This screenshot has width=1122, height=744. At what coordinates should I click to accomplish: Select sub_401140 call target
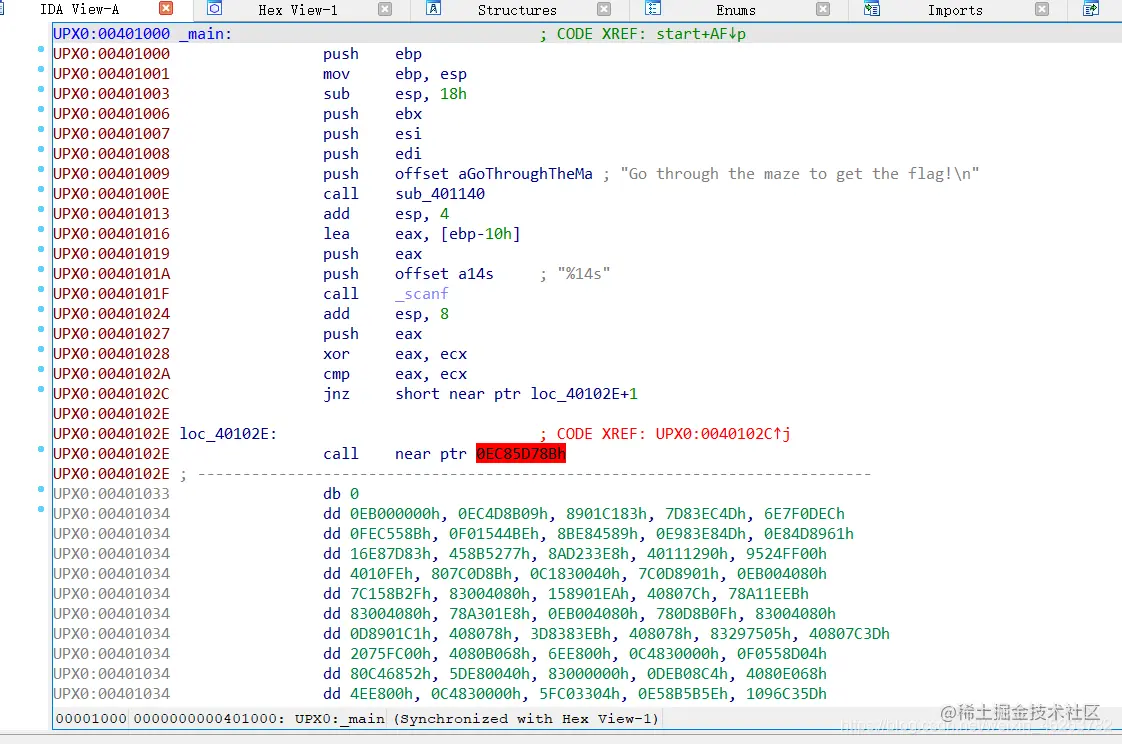[440, 194]
